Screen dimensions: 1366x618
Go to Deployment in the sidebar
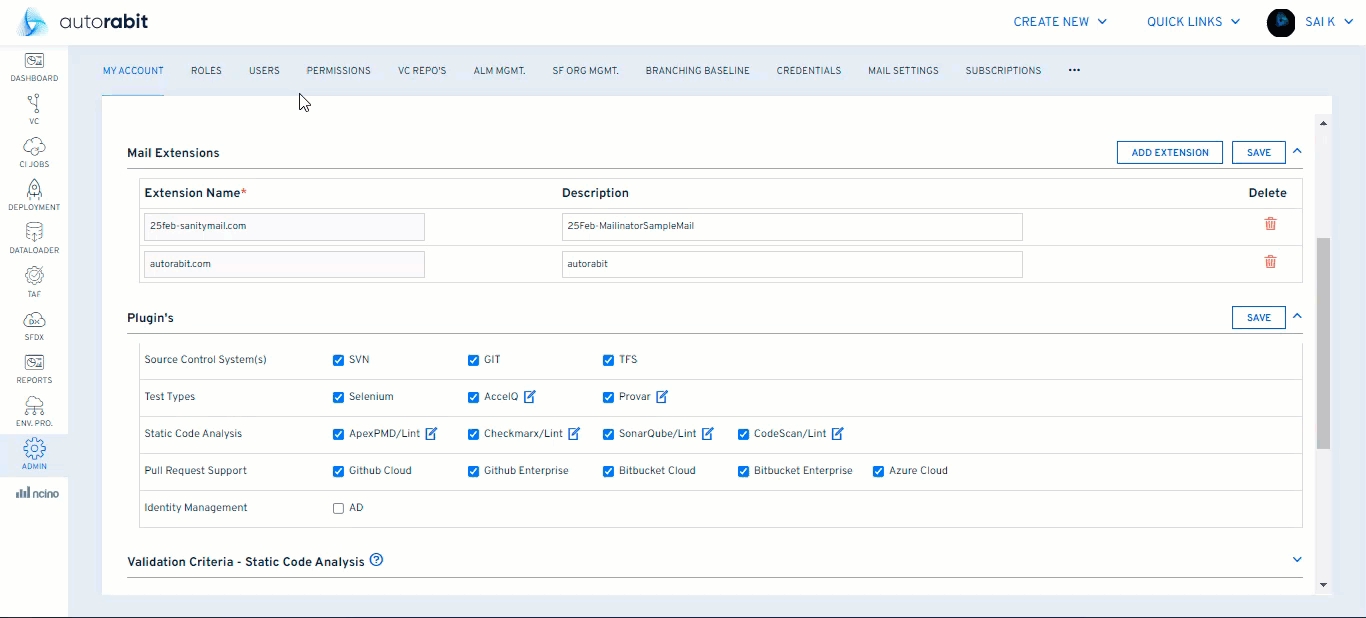(x=34, y=195)
